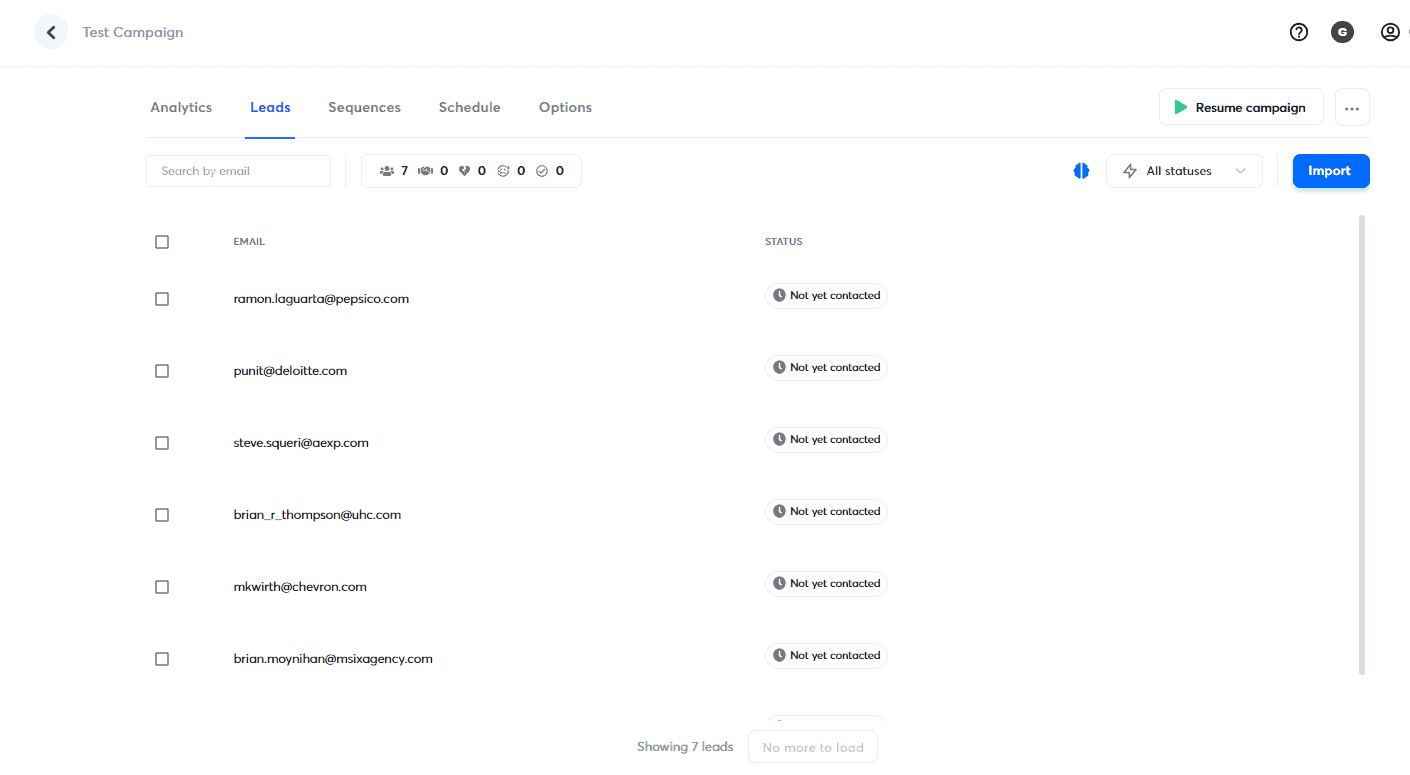The image size is (1410, 775).
Task: Click clock icon on ramon.laguarta status
Action: [779, 296]
